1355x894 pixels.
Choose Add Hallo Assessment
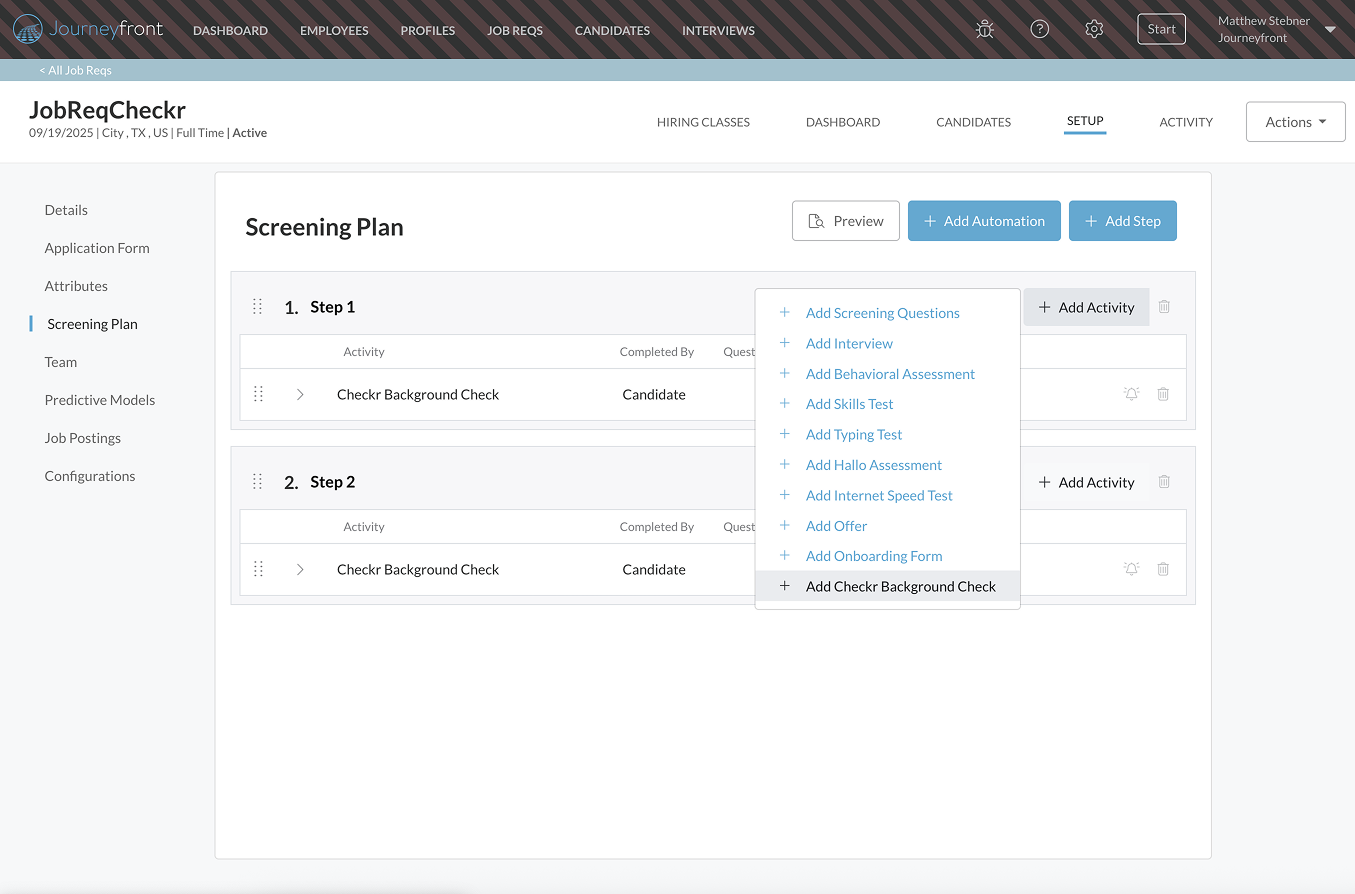coord(887,465)
